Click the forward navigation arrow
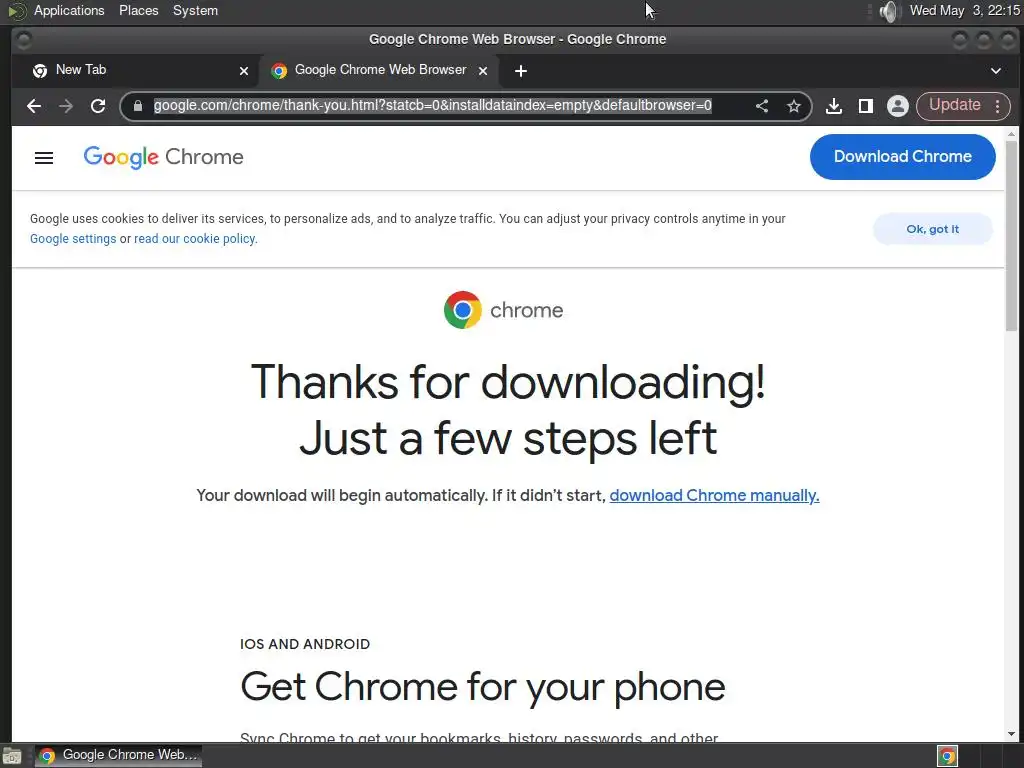Image resolution: width=1024 pixels, height=768 pixels. 65,106
